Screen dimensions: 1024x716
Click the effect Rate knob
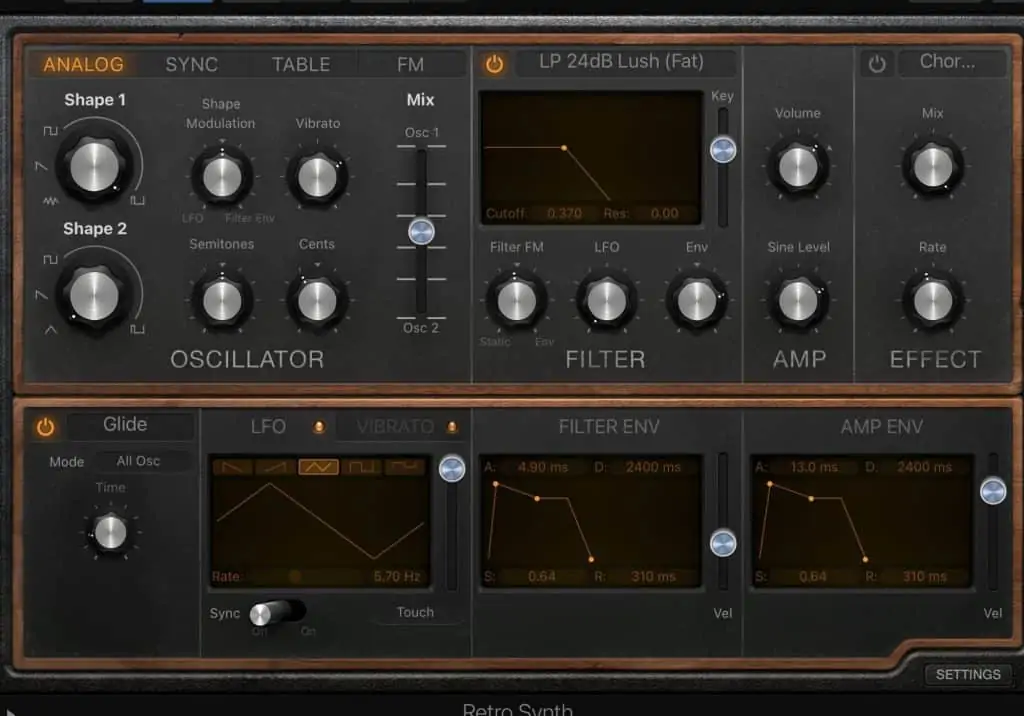pos(933,301)
